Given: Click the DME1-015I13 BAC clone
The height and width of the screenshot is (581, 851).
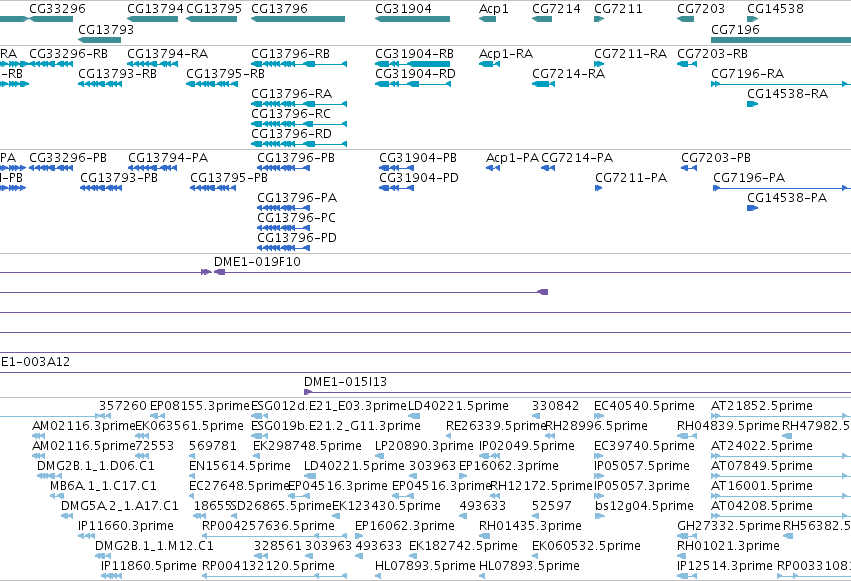Looking at the screenshot, I should (x=577, y=392).
